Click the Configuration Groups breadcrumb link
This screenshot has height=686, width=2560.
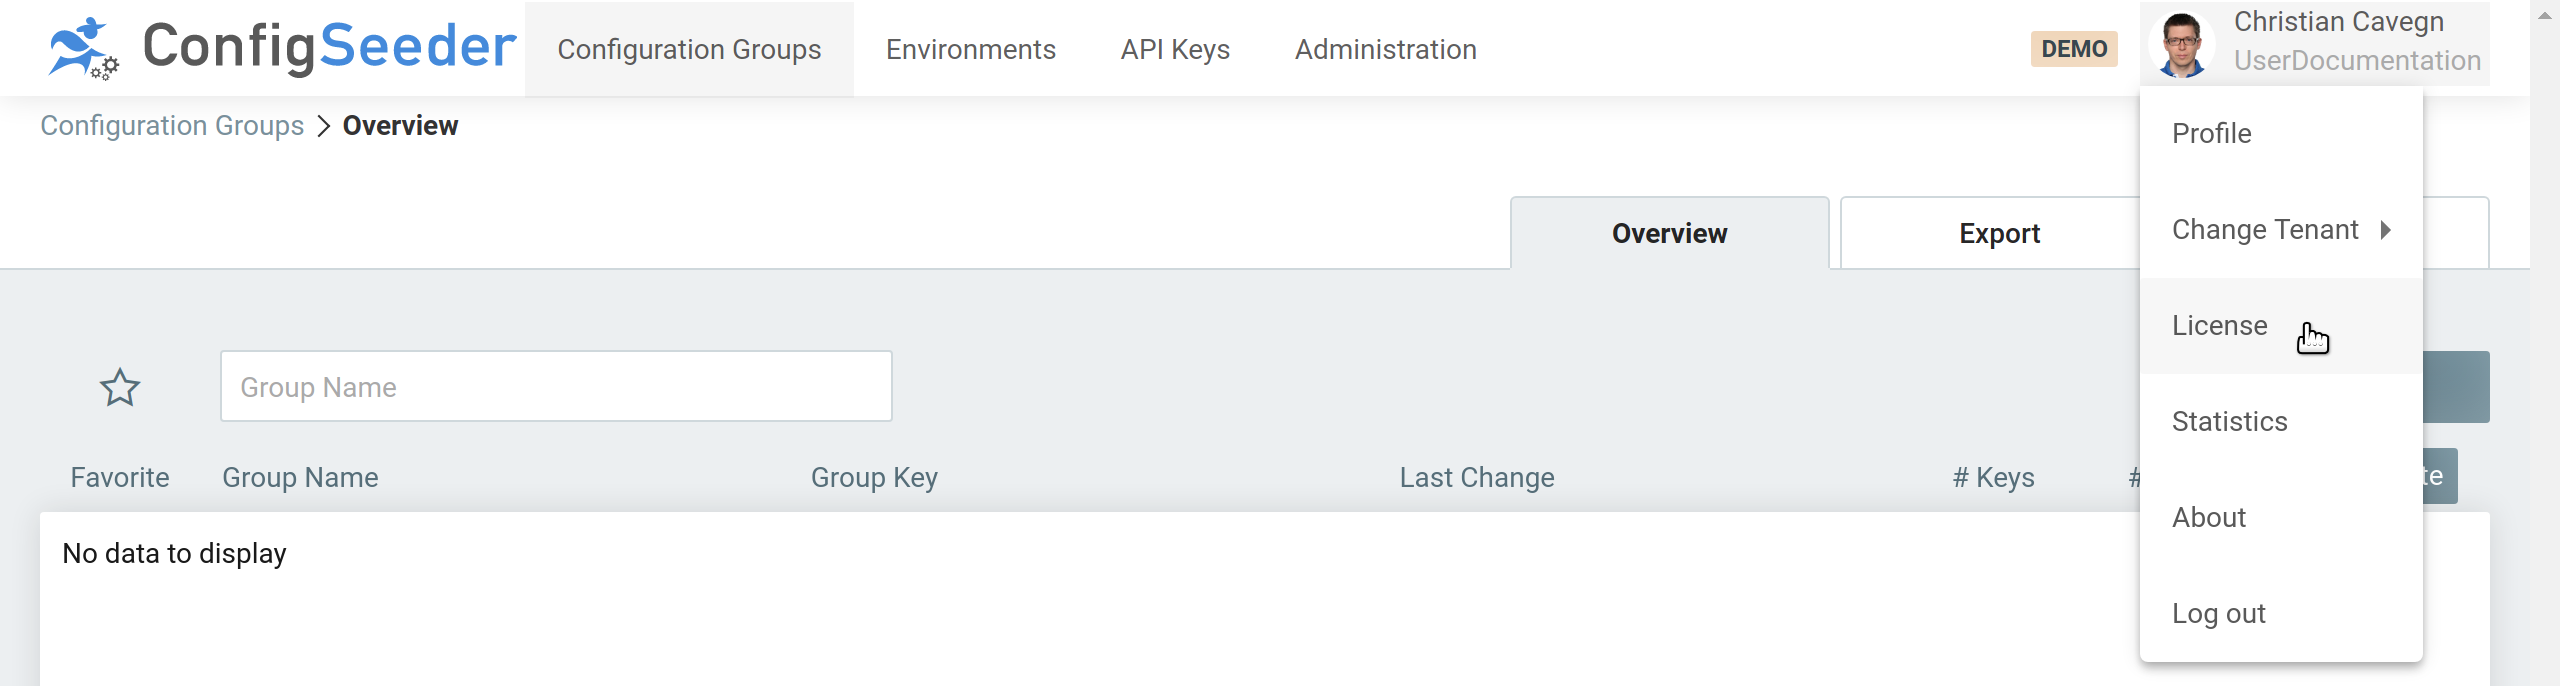coord(172,126)
